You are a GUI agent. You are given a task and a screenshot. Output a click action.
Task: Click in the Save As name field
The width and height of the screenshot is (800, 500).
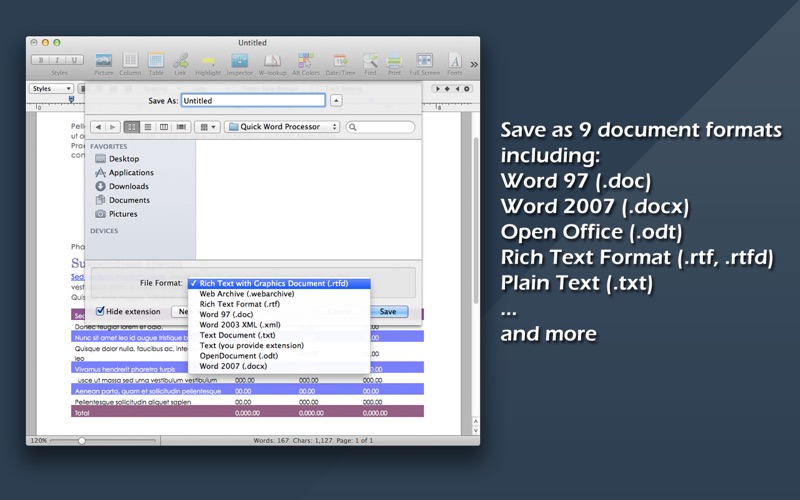(x=253, y=101)
